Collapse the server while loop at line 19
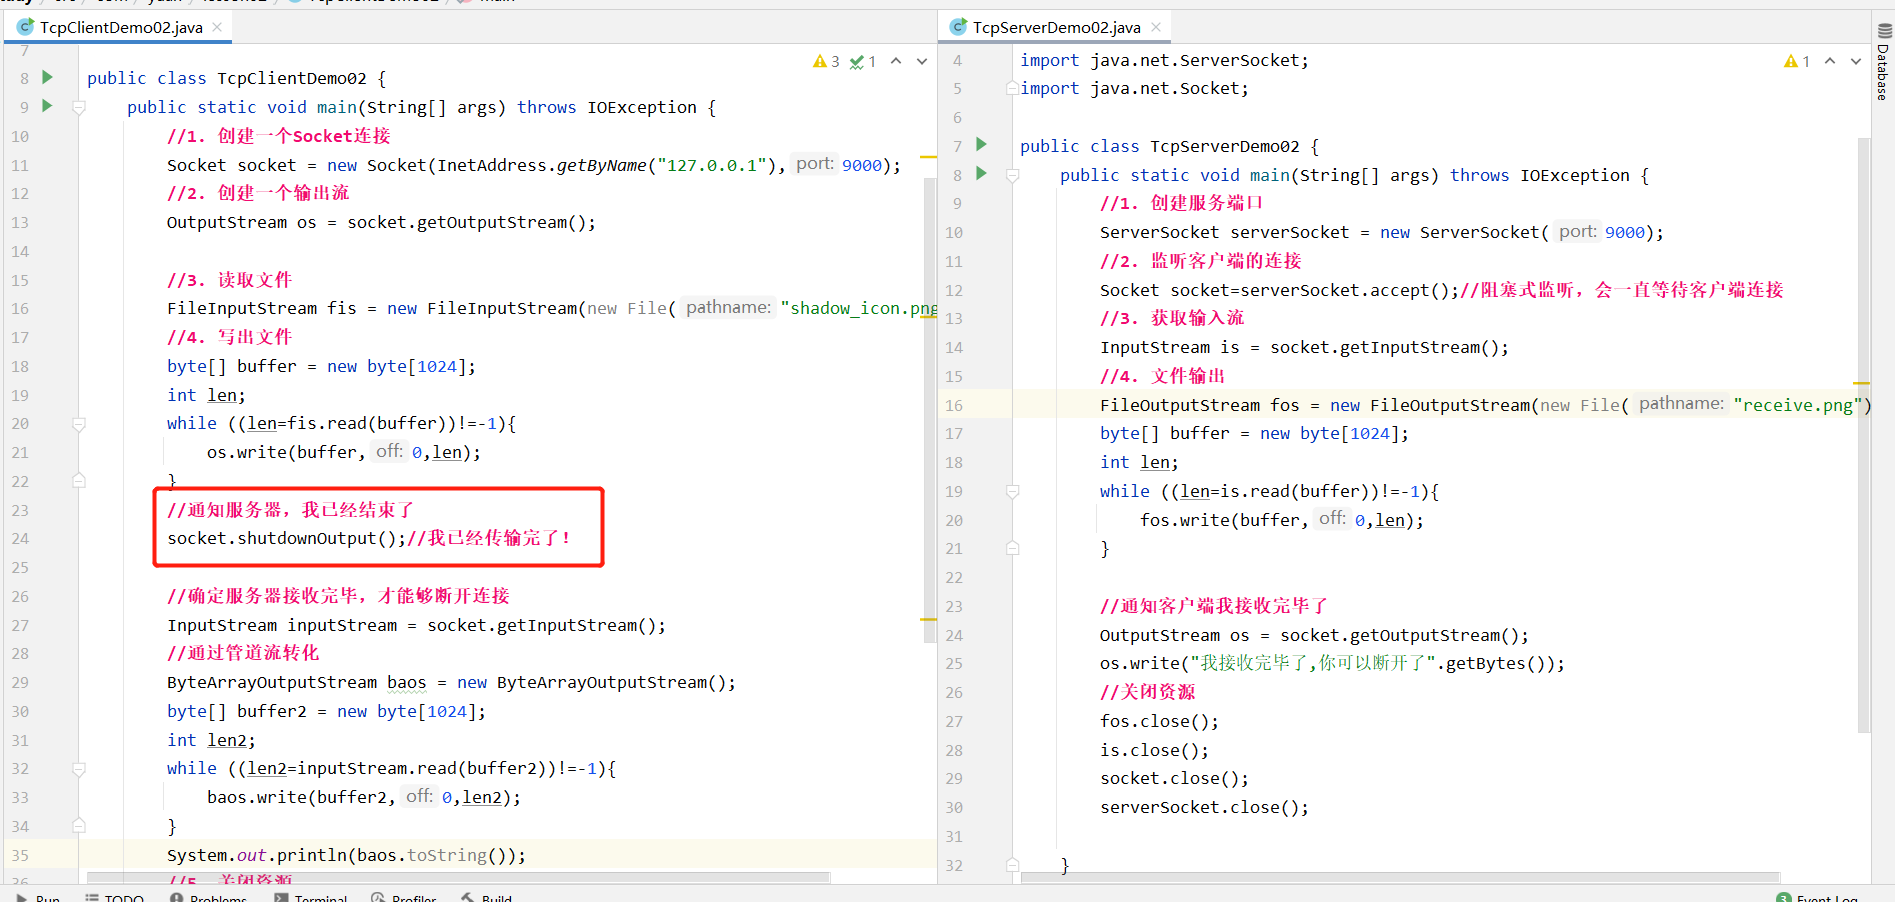The image size is (1895, 902). [x=1012, y=492]
